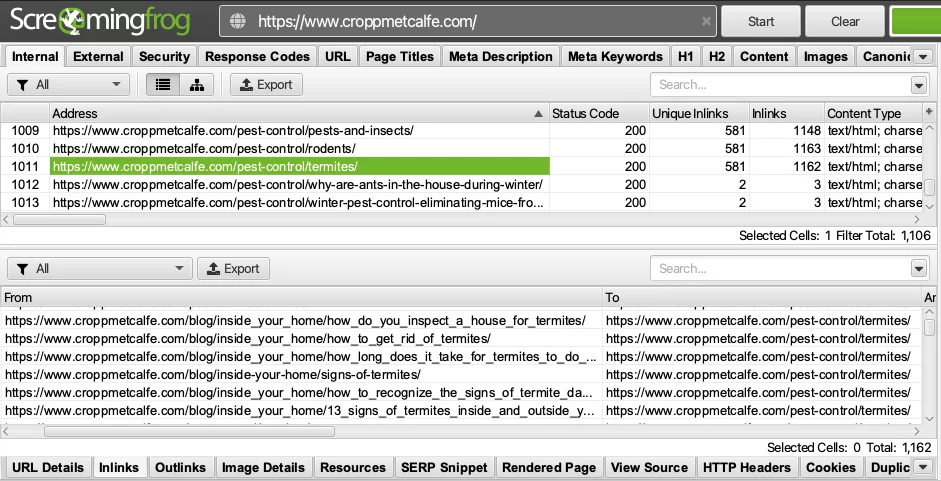Screen dimensions: 941x481
Task: Open the Resources bottom tab
Action: pos(353,467)
